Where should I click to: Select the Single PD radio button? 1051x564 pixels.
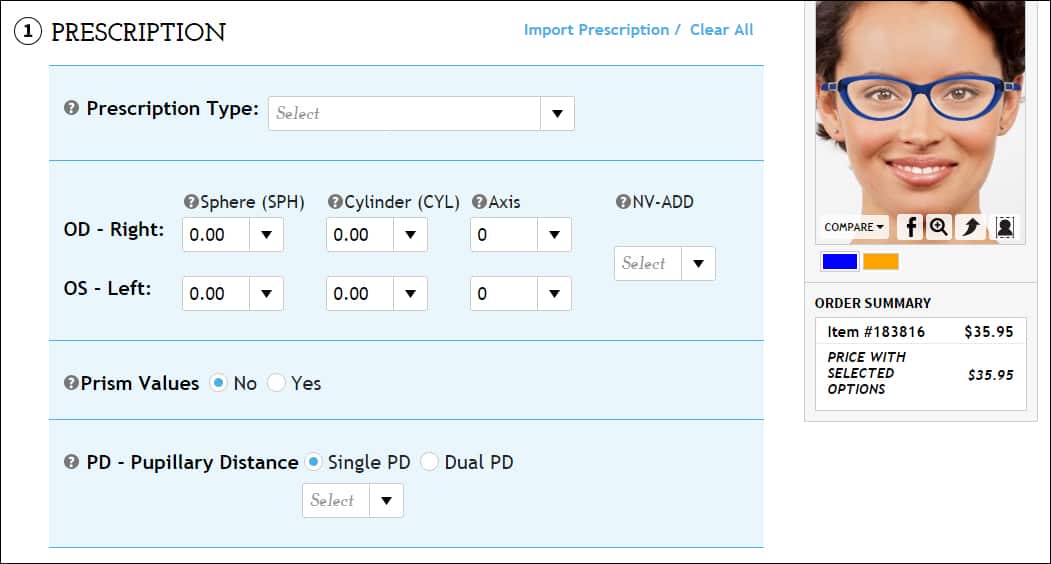tap(314, 462)
